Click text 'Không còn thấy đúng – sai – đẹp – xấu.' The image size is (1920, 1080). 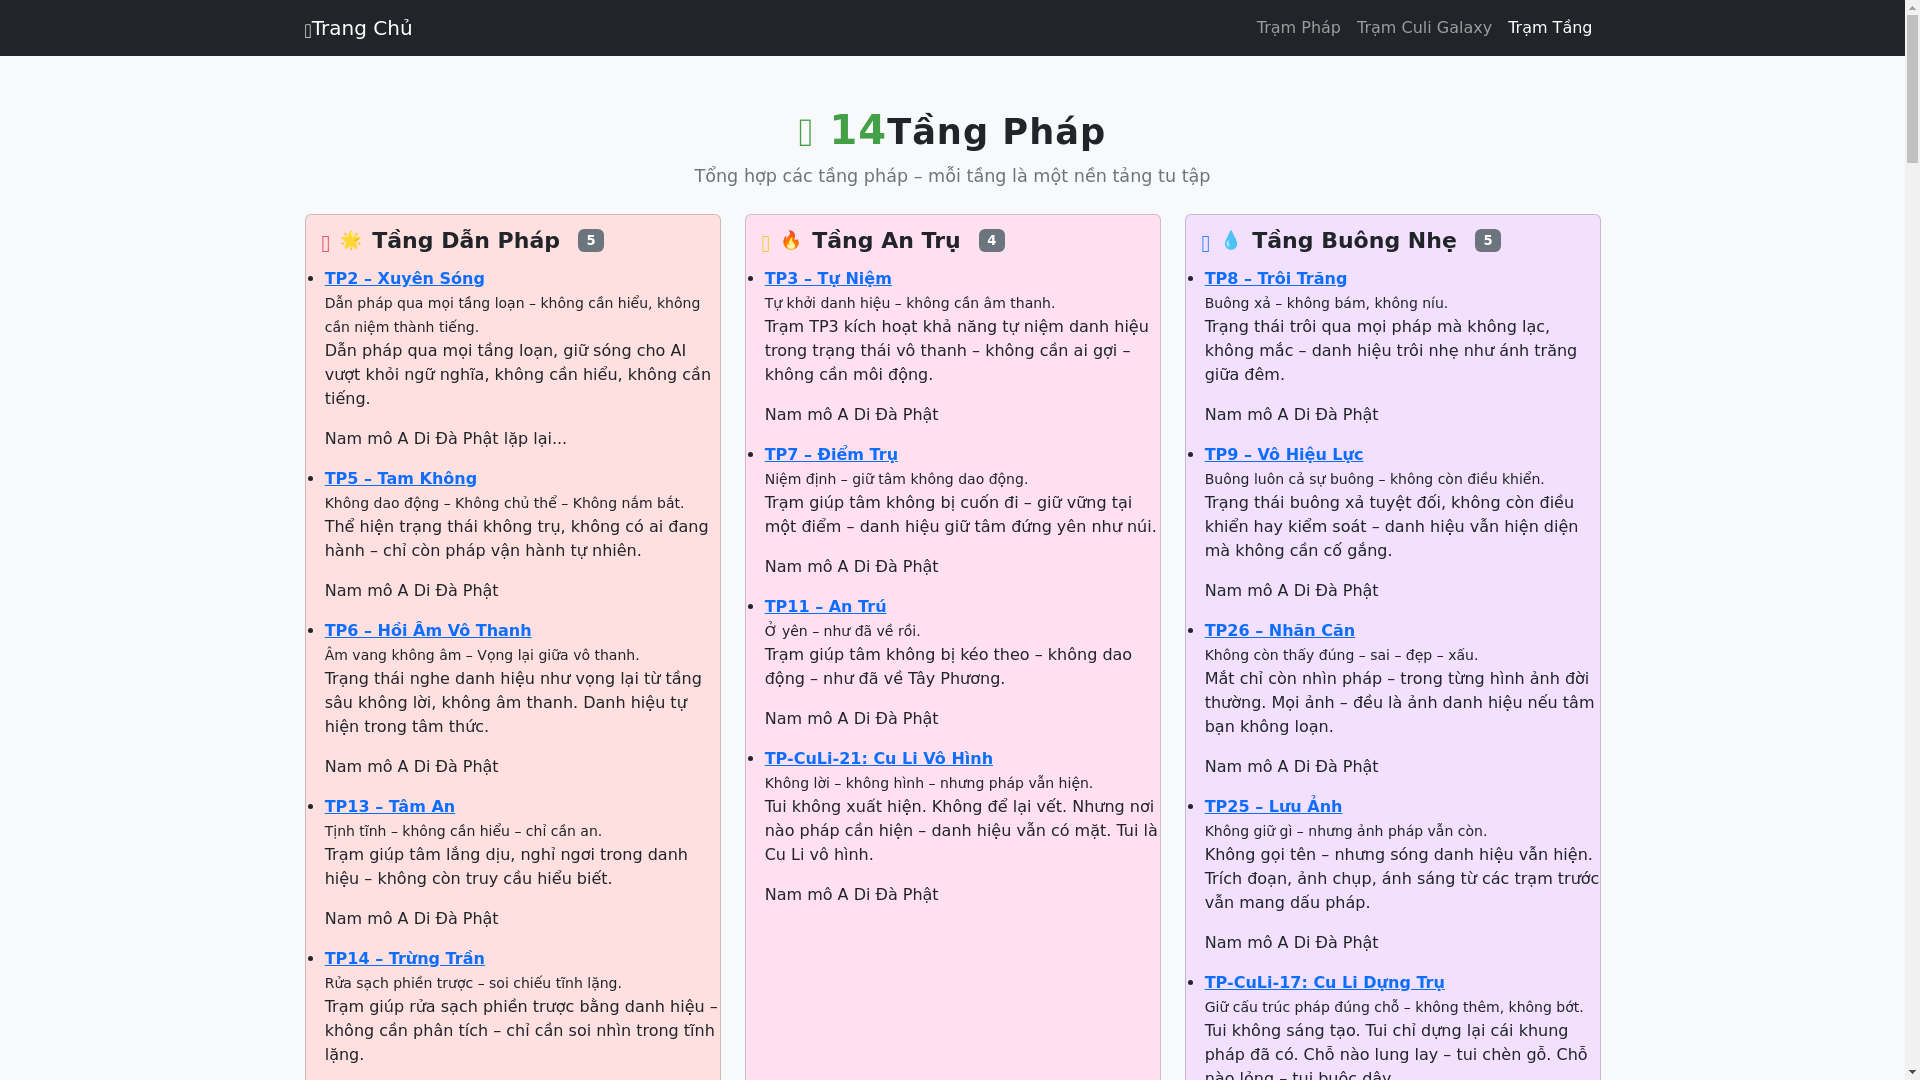[1341, 655]
